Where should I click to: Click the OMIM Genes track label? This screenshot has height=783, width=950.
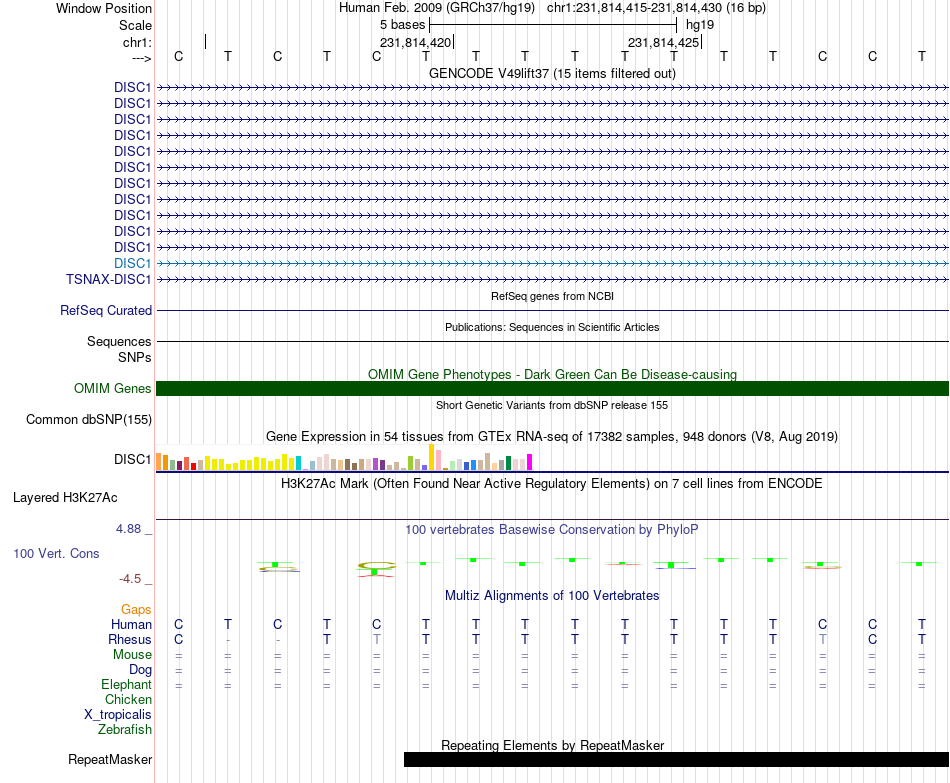(112, 388)
